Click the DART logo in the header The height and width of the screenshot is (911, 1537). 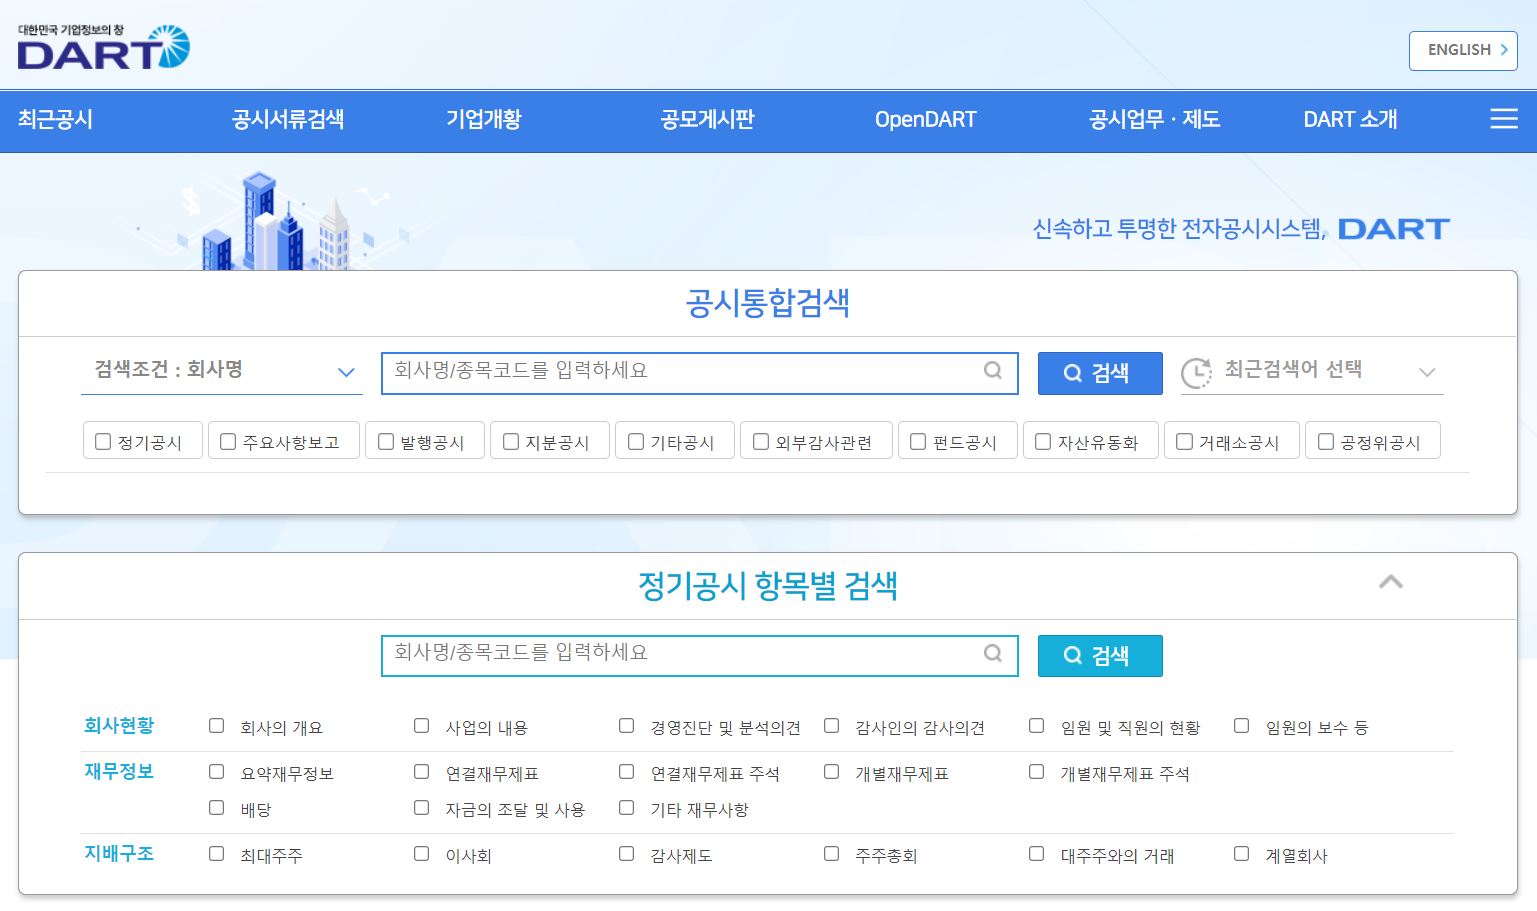[x=103, y=48]
